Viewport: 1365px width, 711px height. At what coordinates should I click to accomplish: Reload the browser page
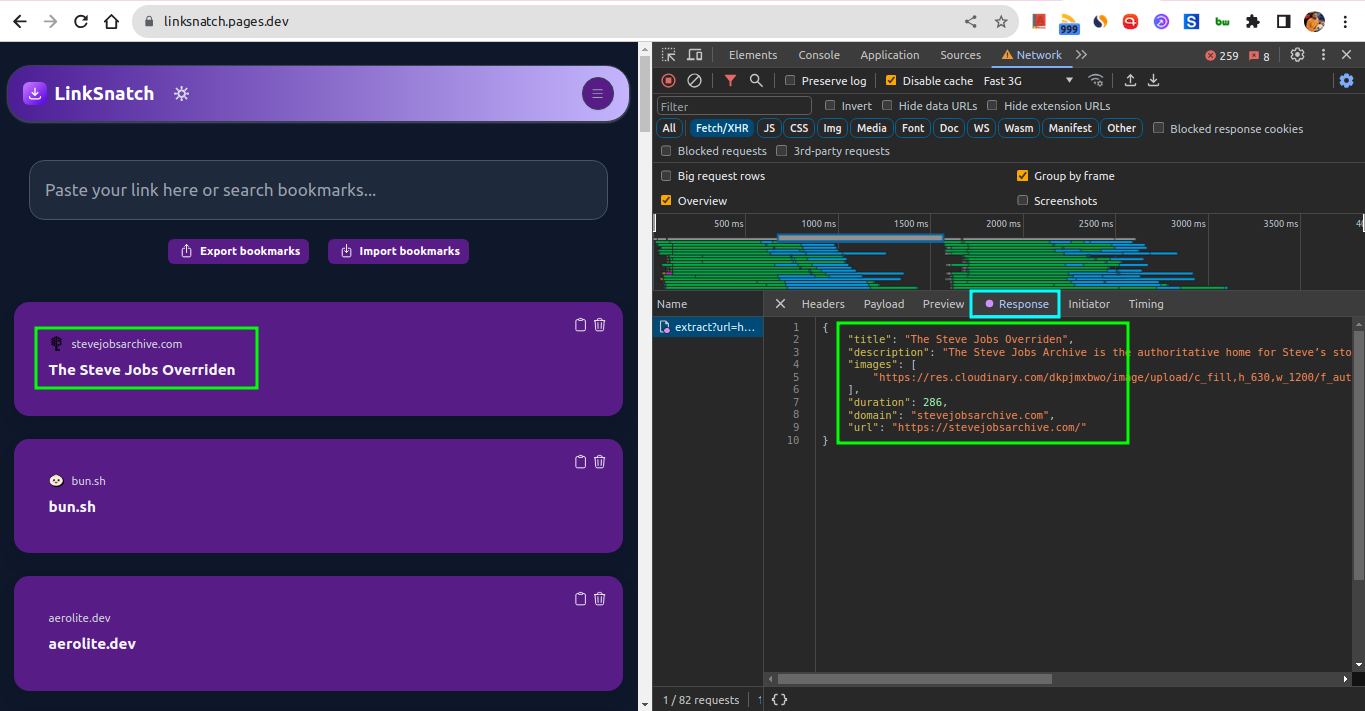pos(81,21)
